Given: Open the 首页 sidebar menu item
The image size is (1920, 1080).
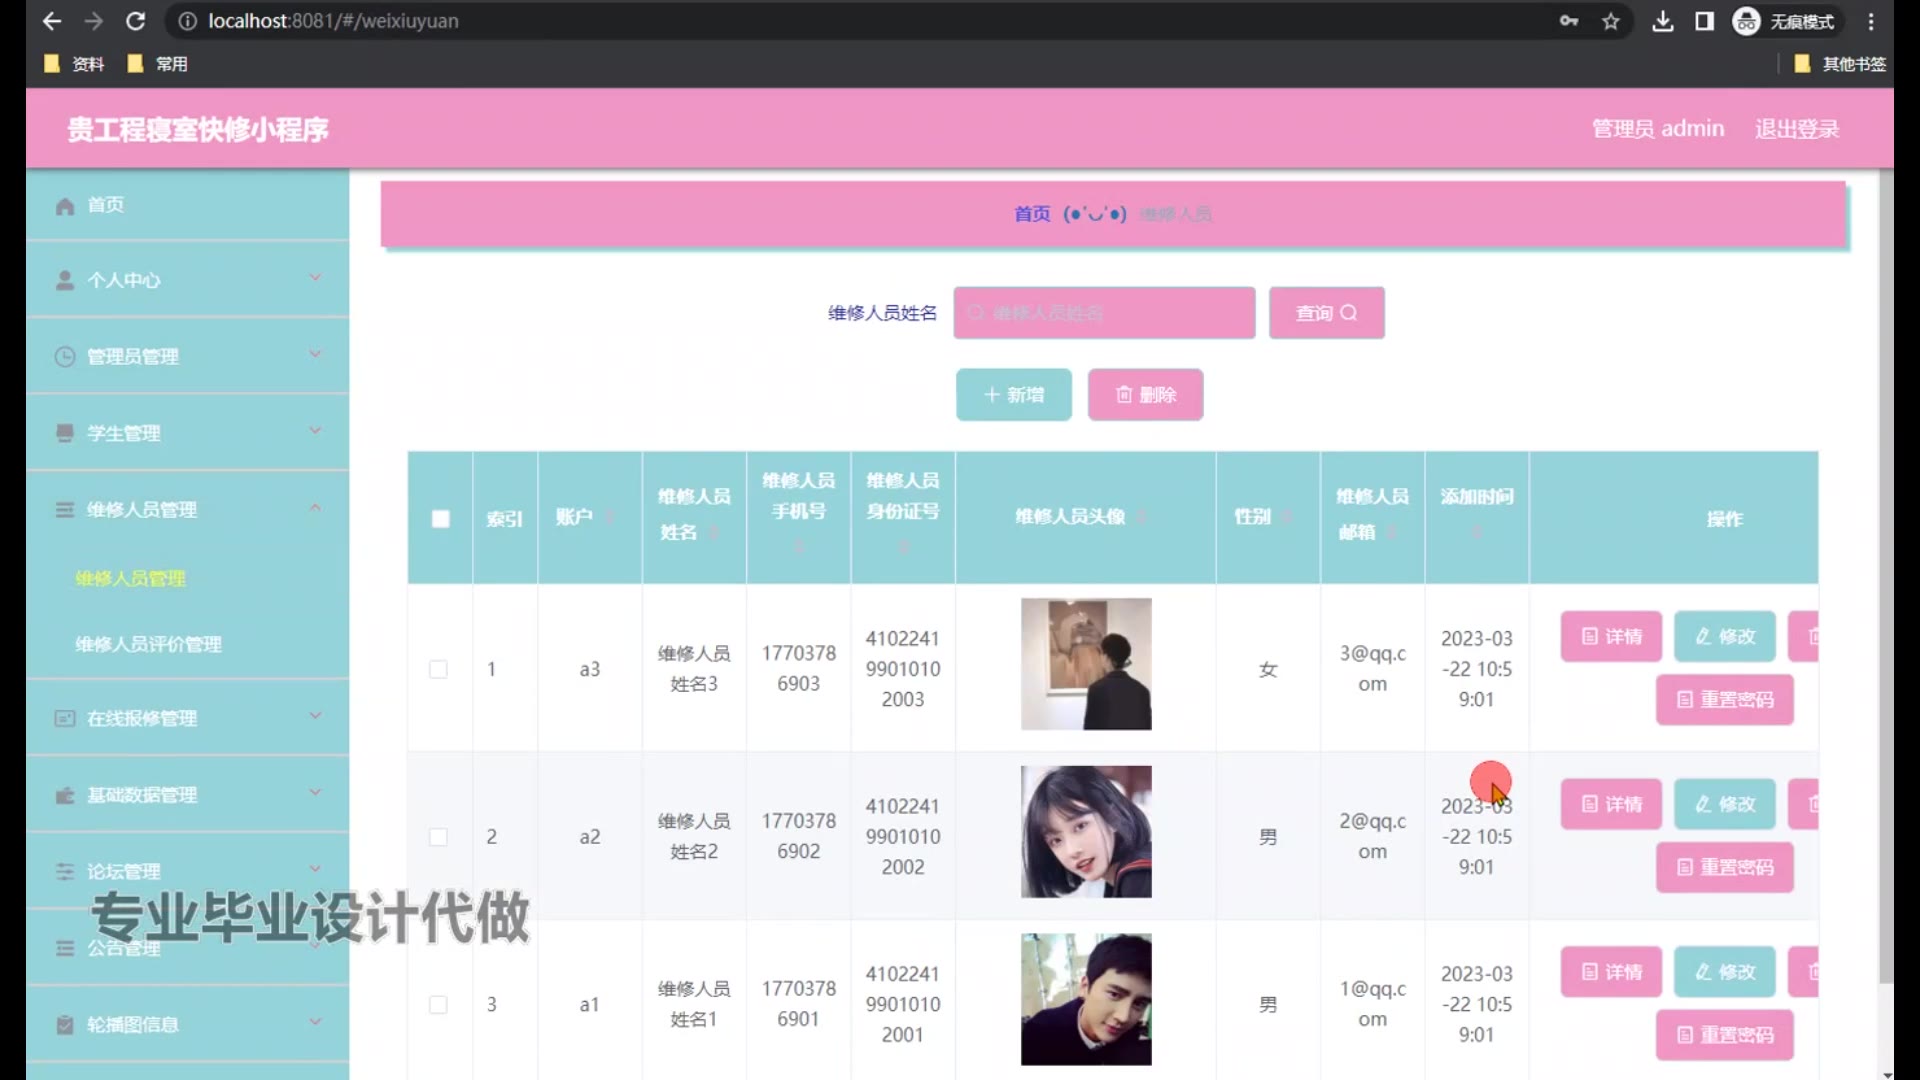Looking at the screenshot, I should tap(188, 205).
